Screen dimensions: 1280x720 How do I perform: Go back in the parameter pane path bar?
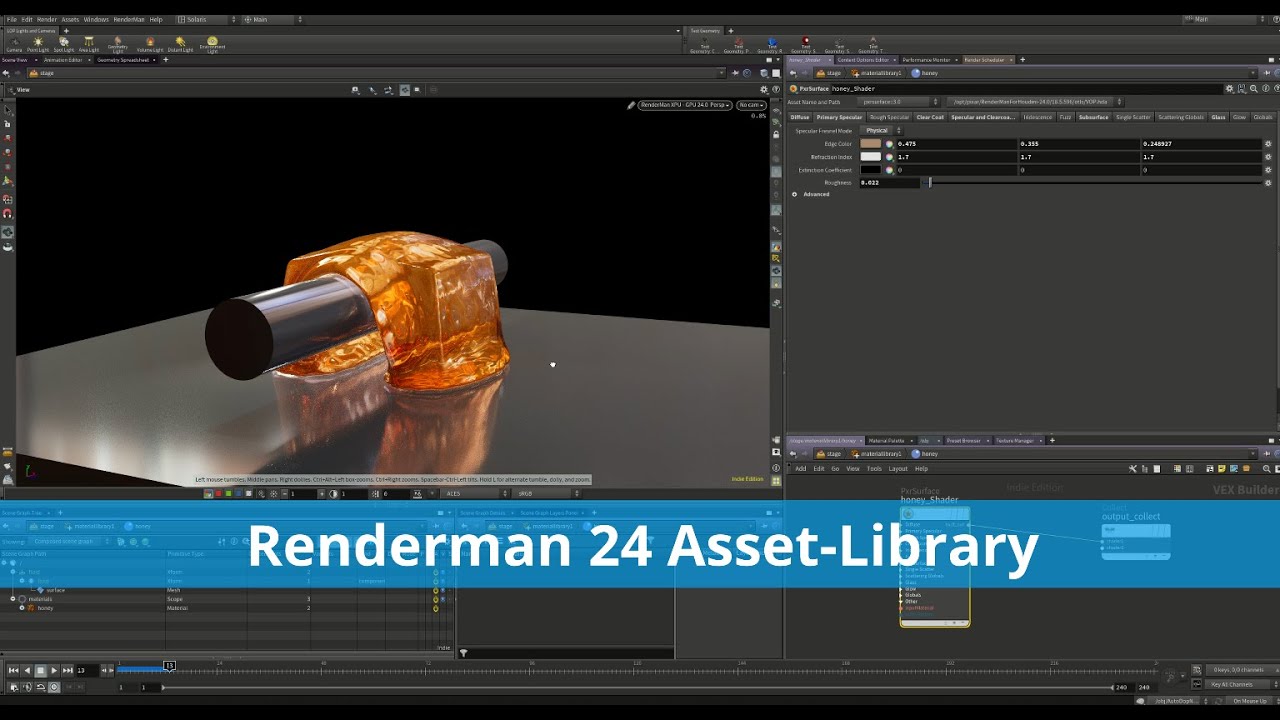pyautogui.click(x=793, y=73)
